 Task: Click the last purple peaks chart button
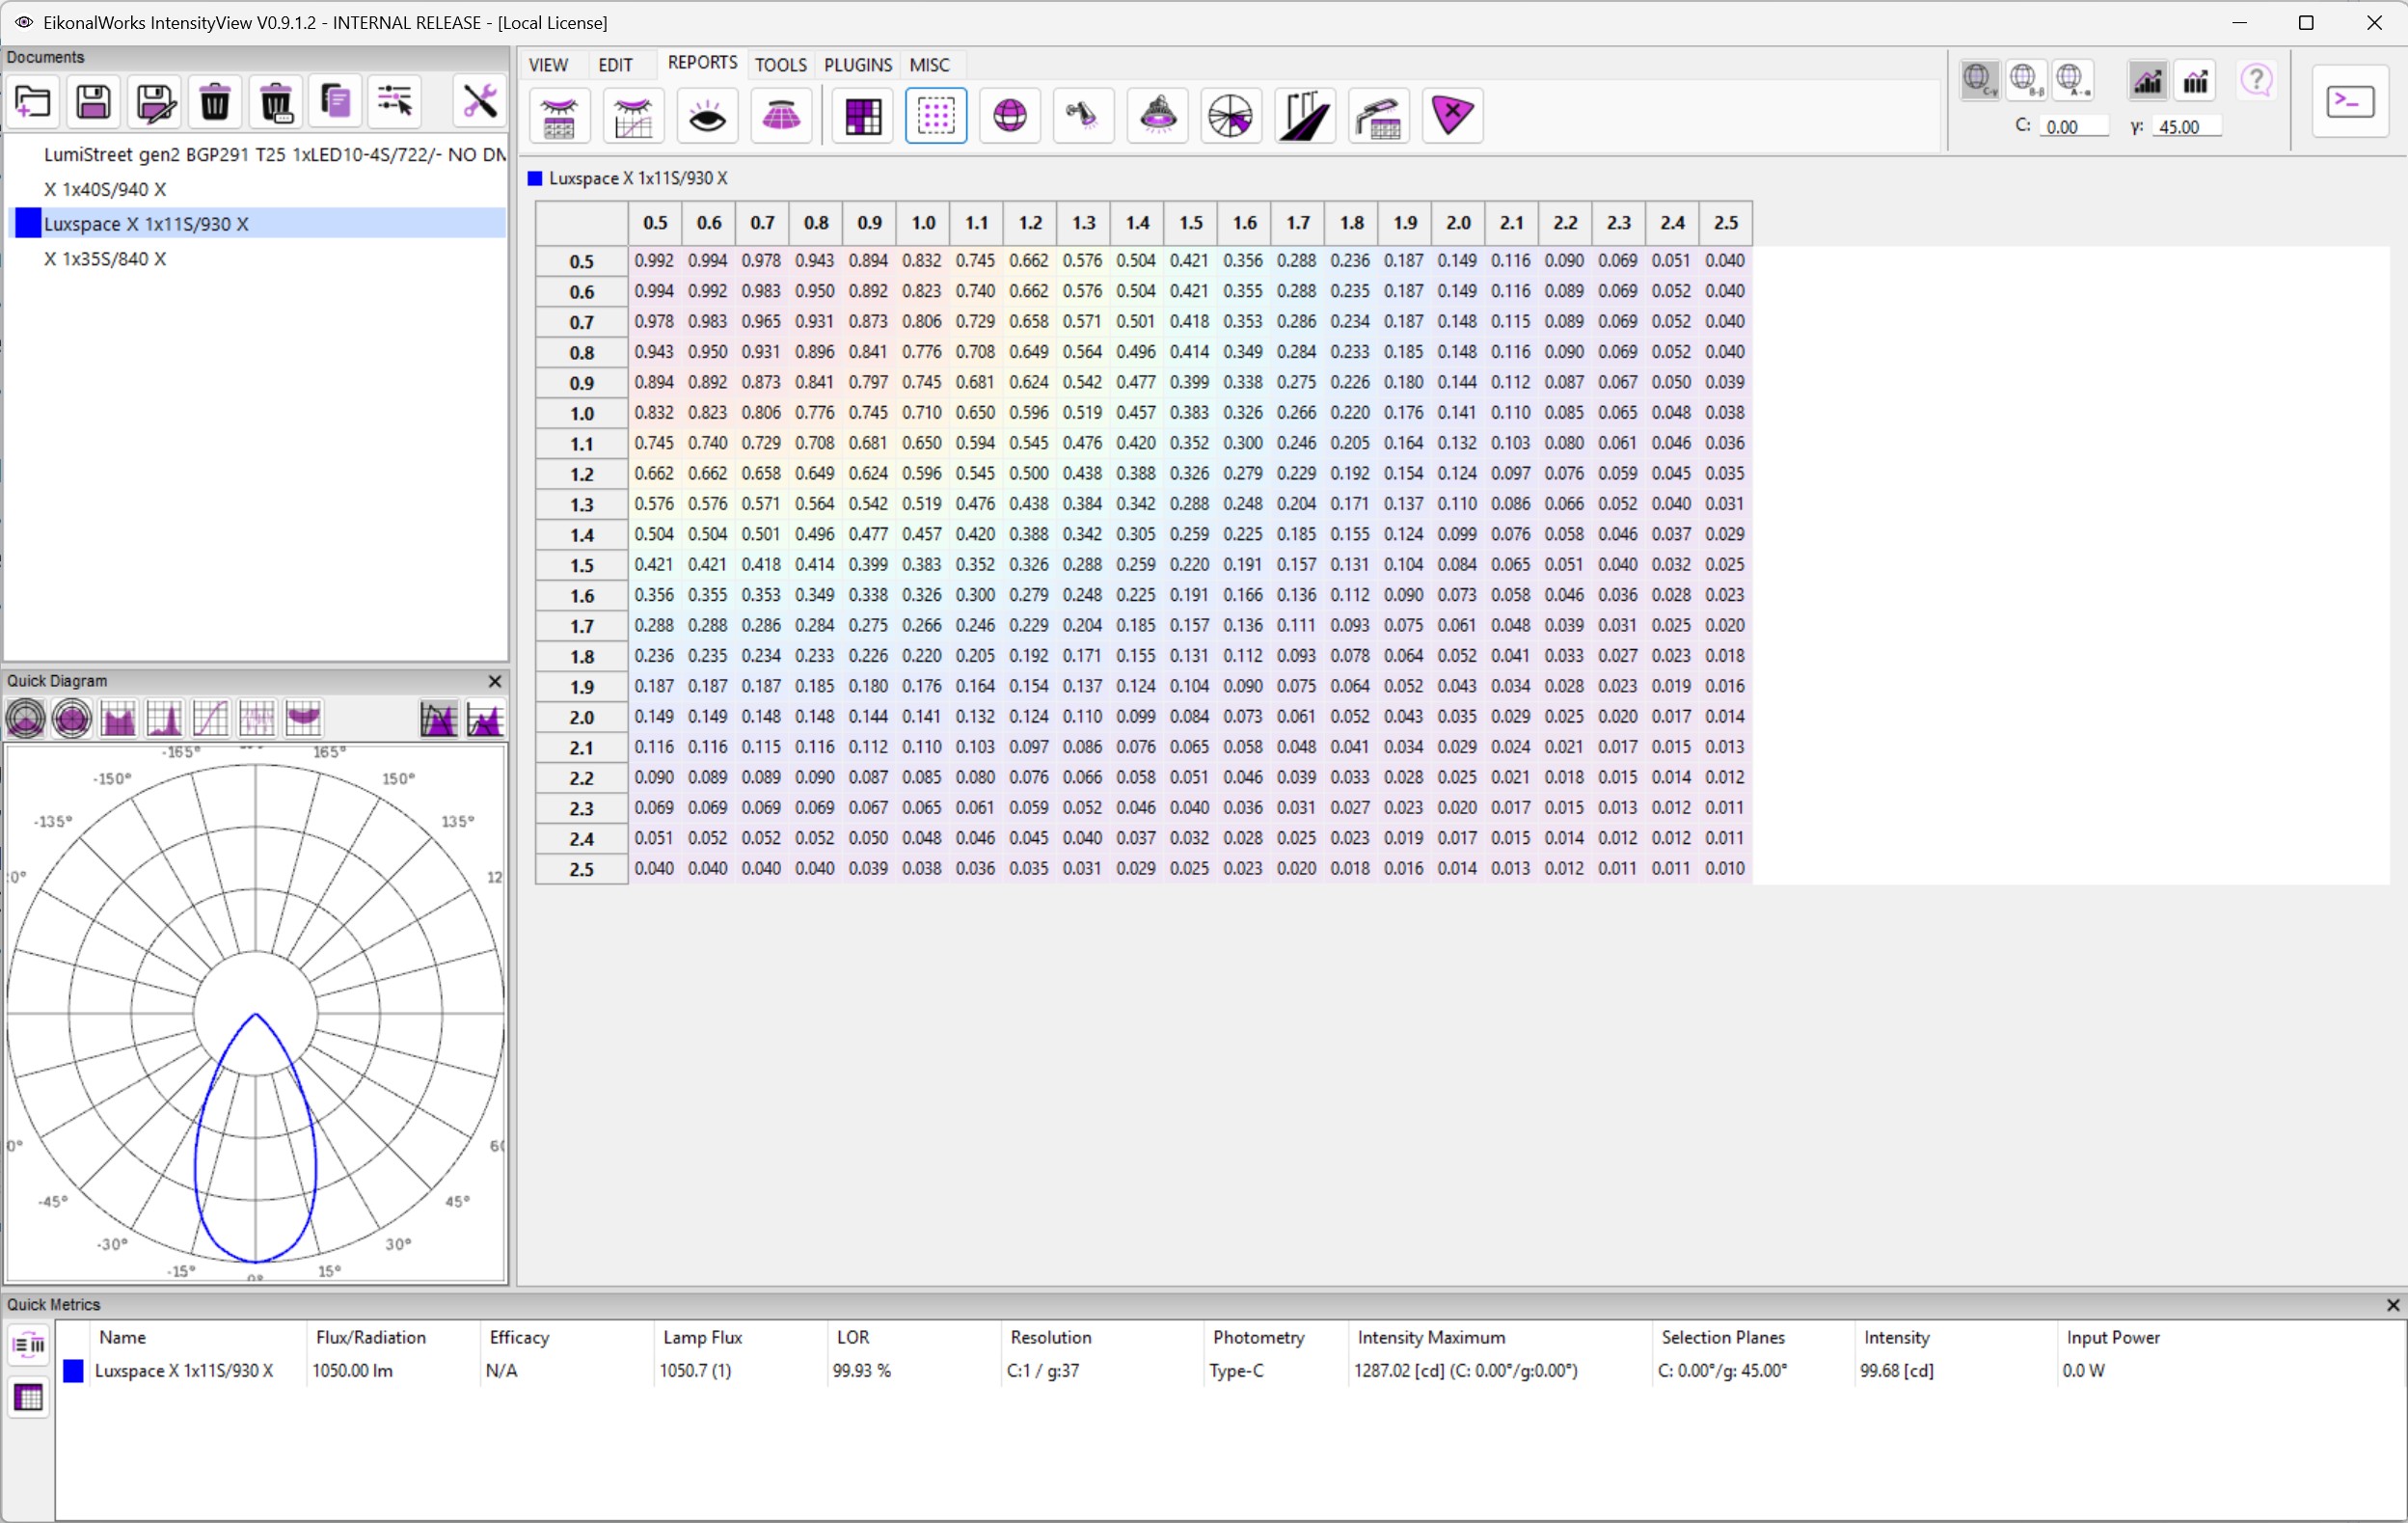485,718
